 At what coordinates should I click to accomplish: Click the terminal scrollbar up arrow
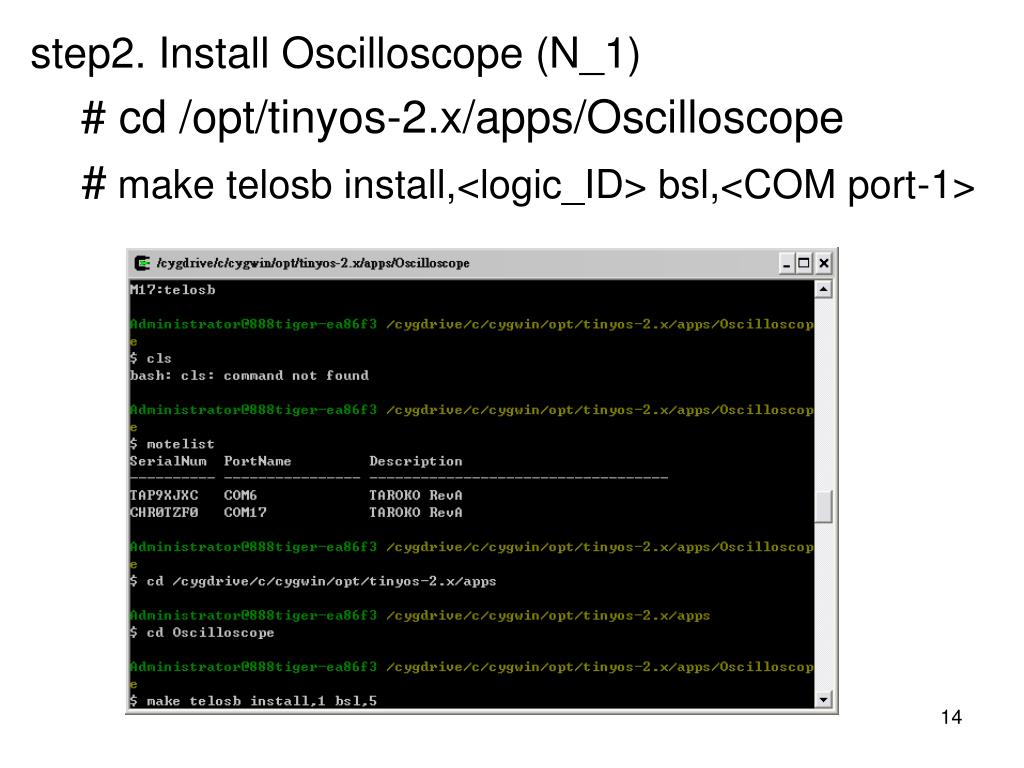point(824,289)
